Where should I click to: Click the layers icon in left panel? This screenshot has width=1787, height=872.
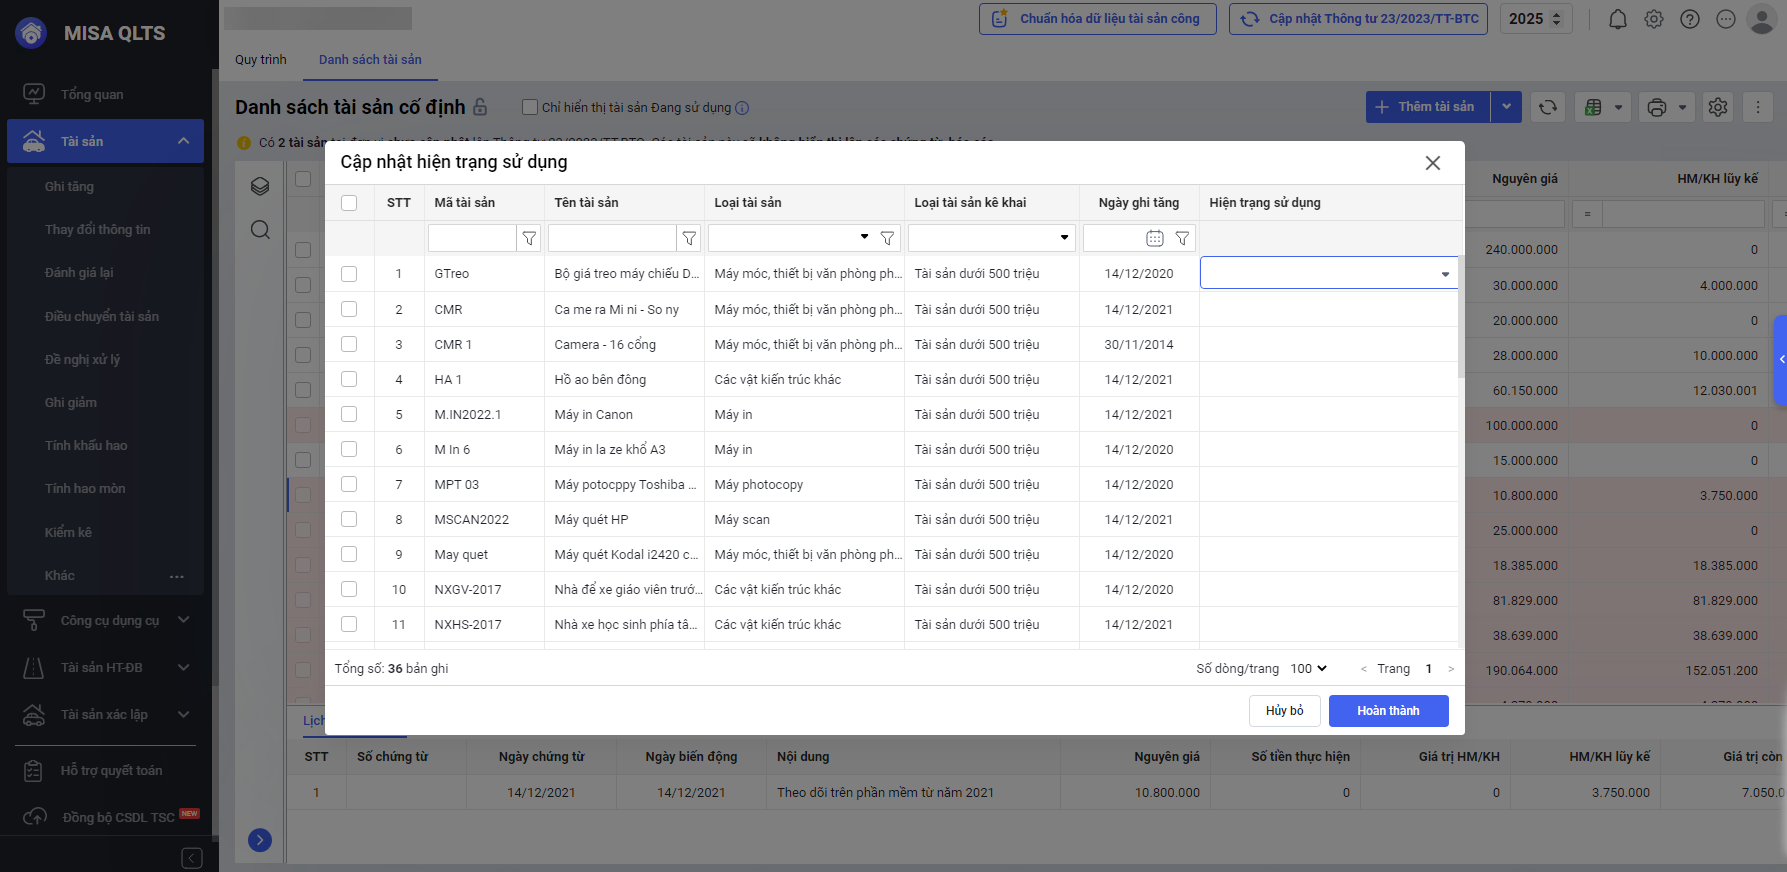260,186
